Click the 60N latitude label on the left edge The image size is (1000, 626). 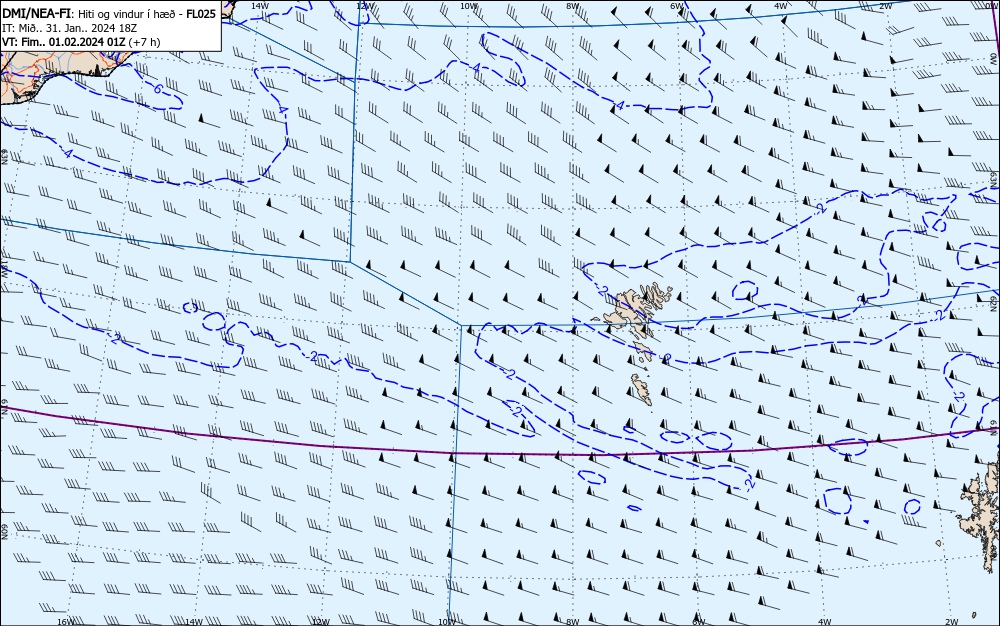(x=4, y=532)
